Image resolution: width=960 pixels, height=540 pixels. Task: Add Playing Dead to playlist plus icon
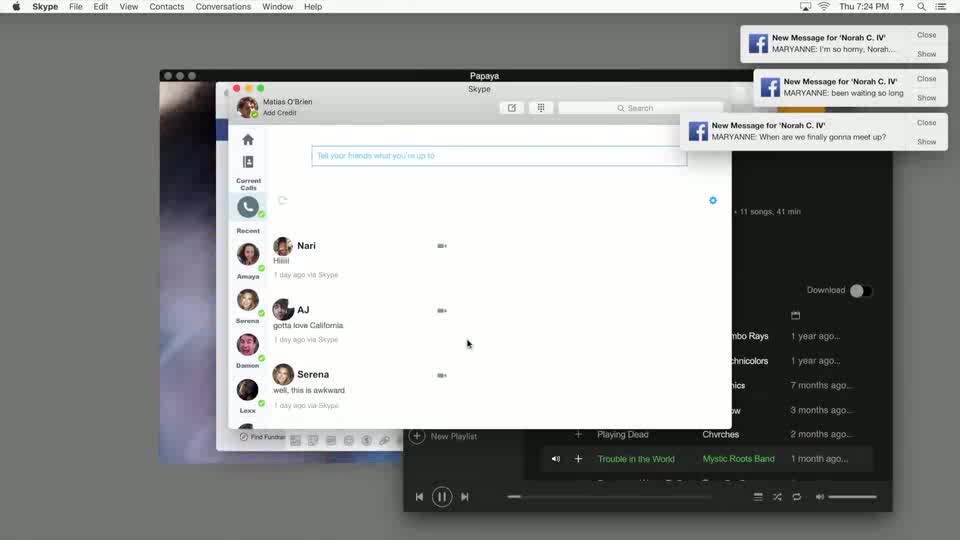[578, 435]
